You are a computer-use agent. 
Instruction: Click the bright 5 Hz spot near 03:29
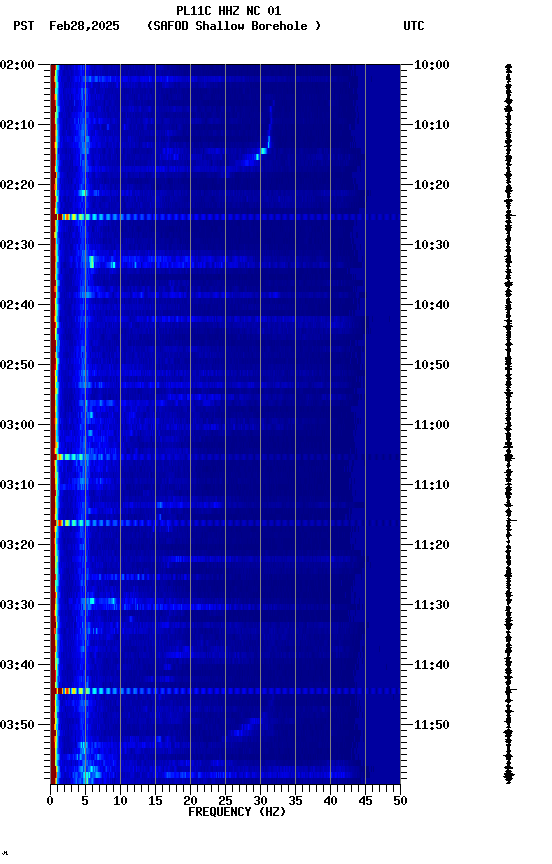pos(92,601)
